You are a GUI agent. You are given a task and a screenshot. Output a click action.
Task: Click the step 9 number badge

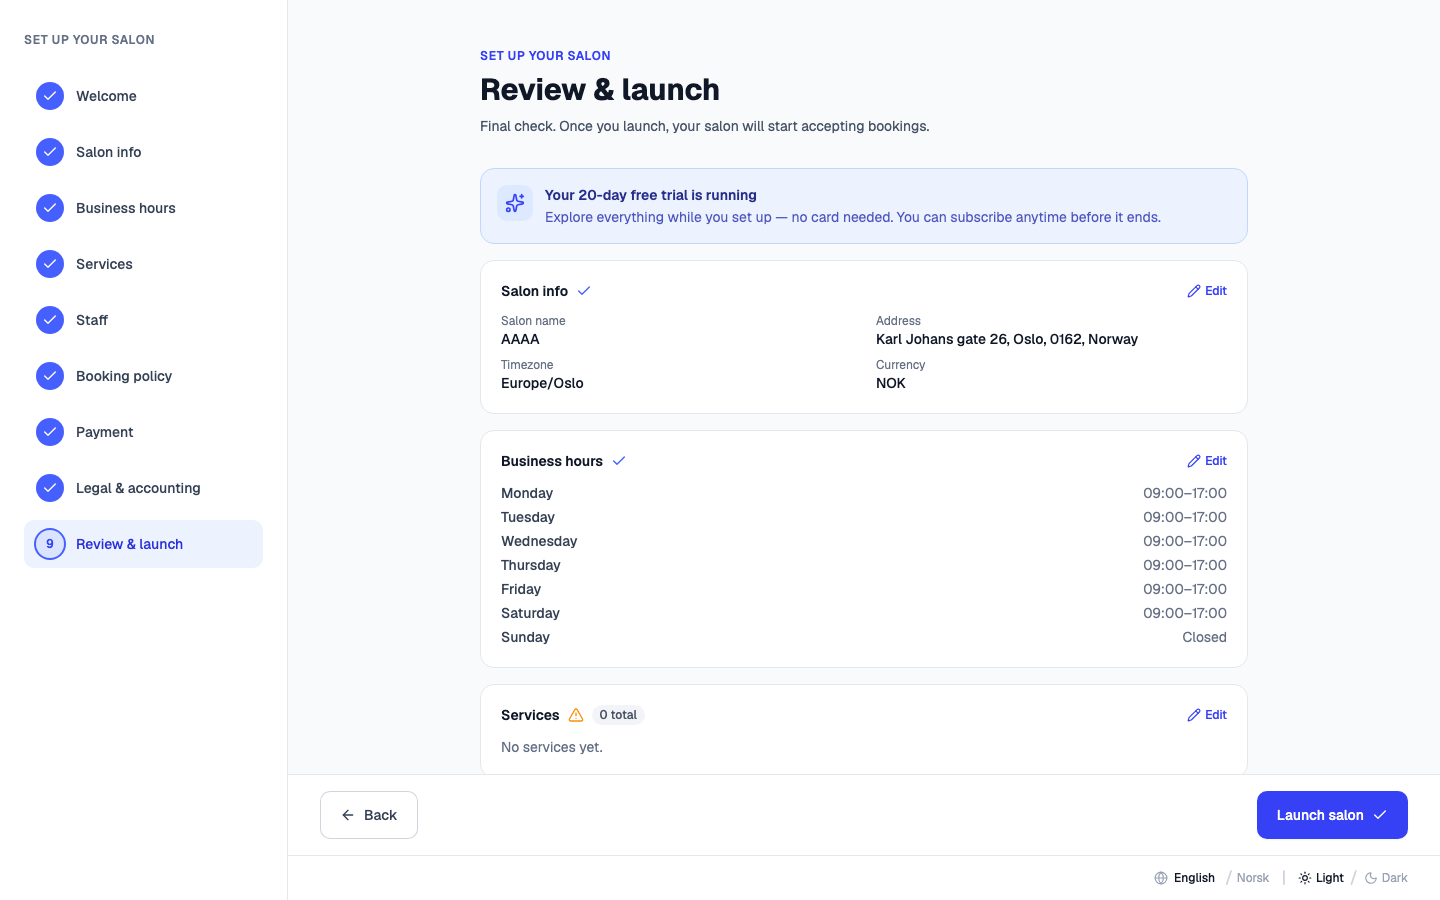coord(50,544)
